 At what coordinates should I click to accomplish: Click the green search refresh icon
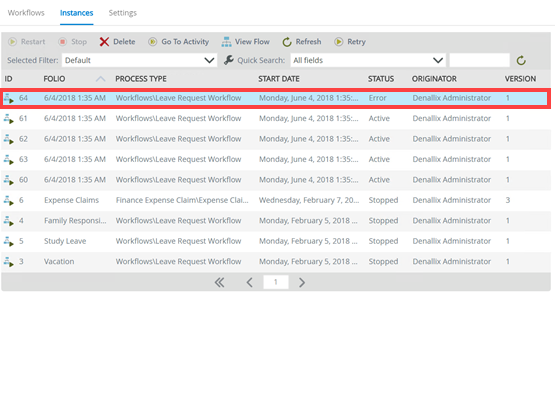coord(521,61)
